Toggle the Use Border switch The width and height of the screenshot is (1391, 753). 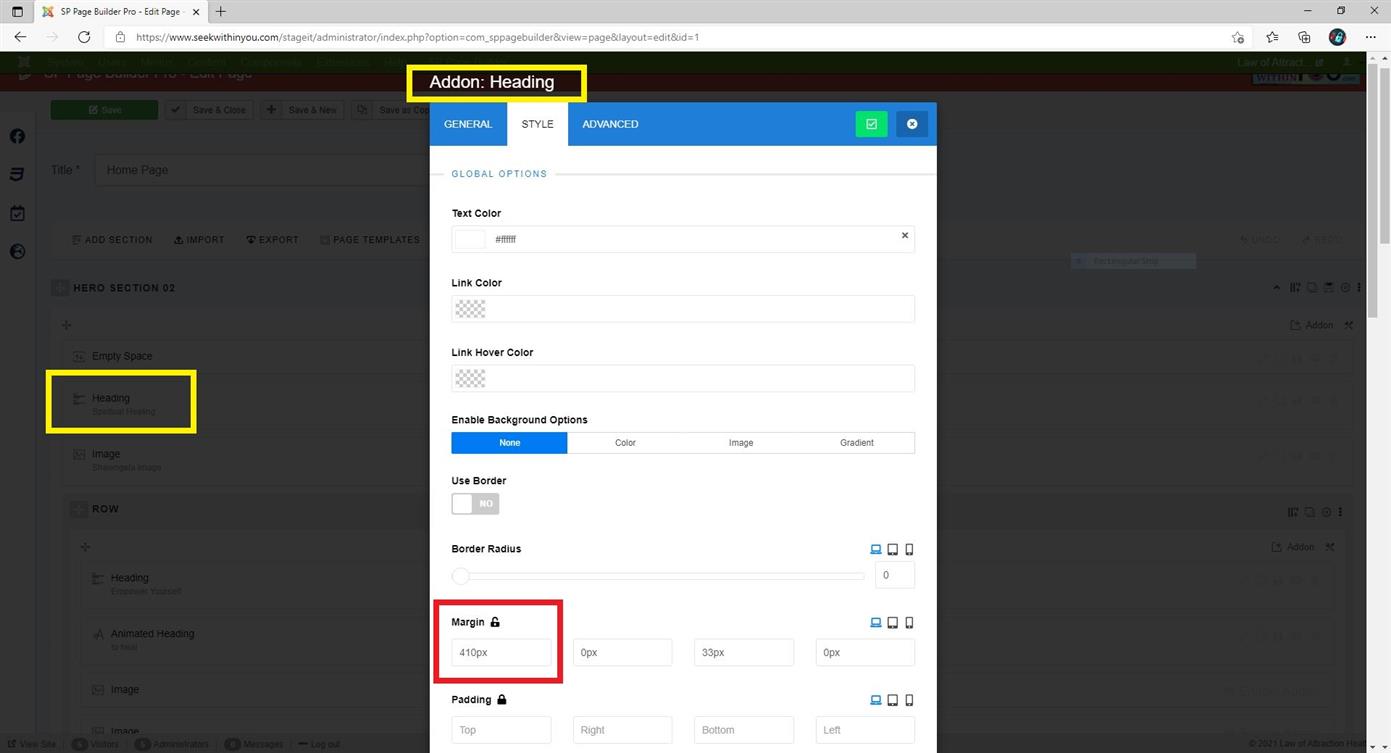[475, 504]
